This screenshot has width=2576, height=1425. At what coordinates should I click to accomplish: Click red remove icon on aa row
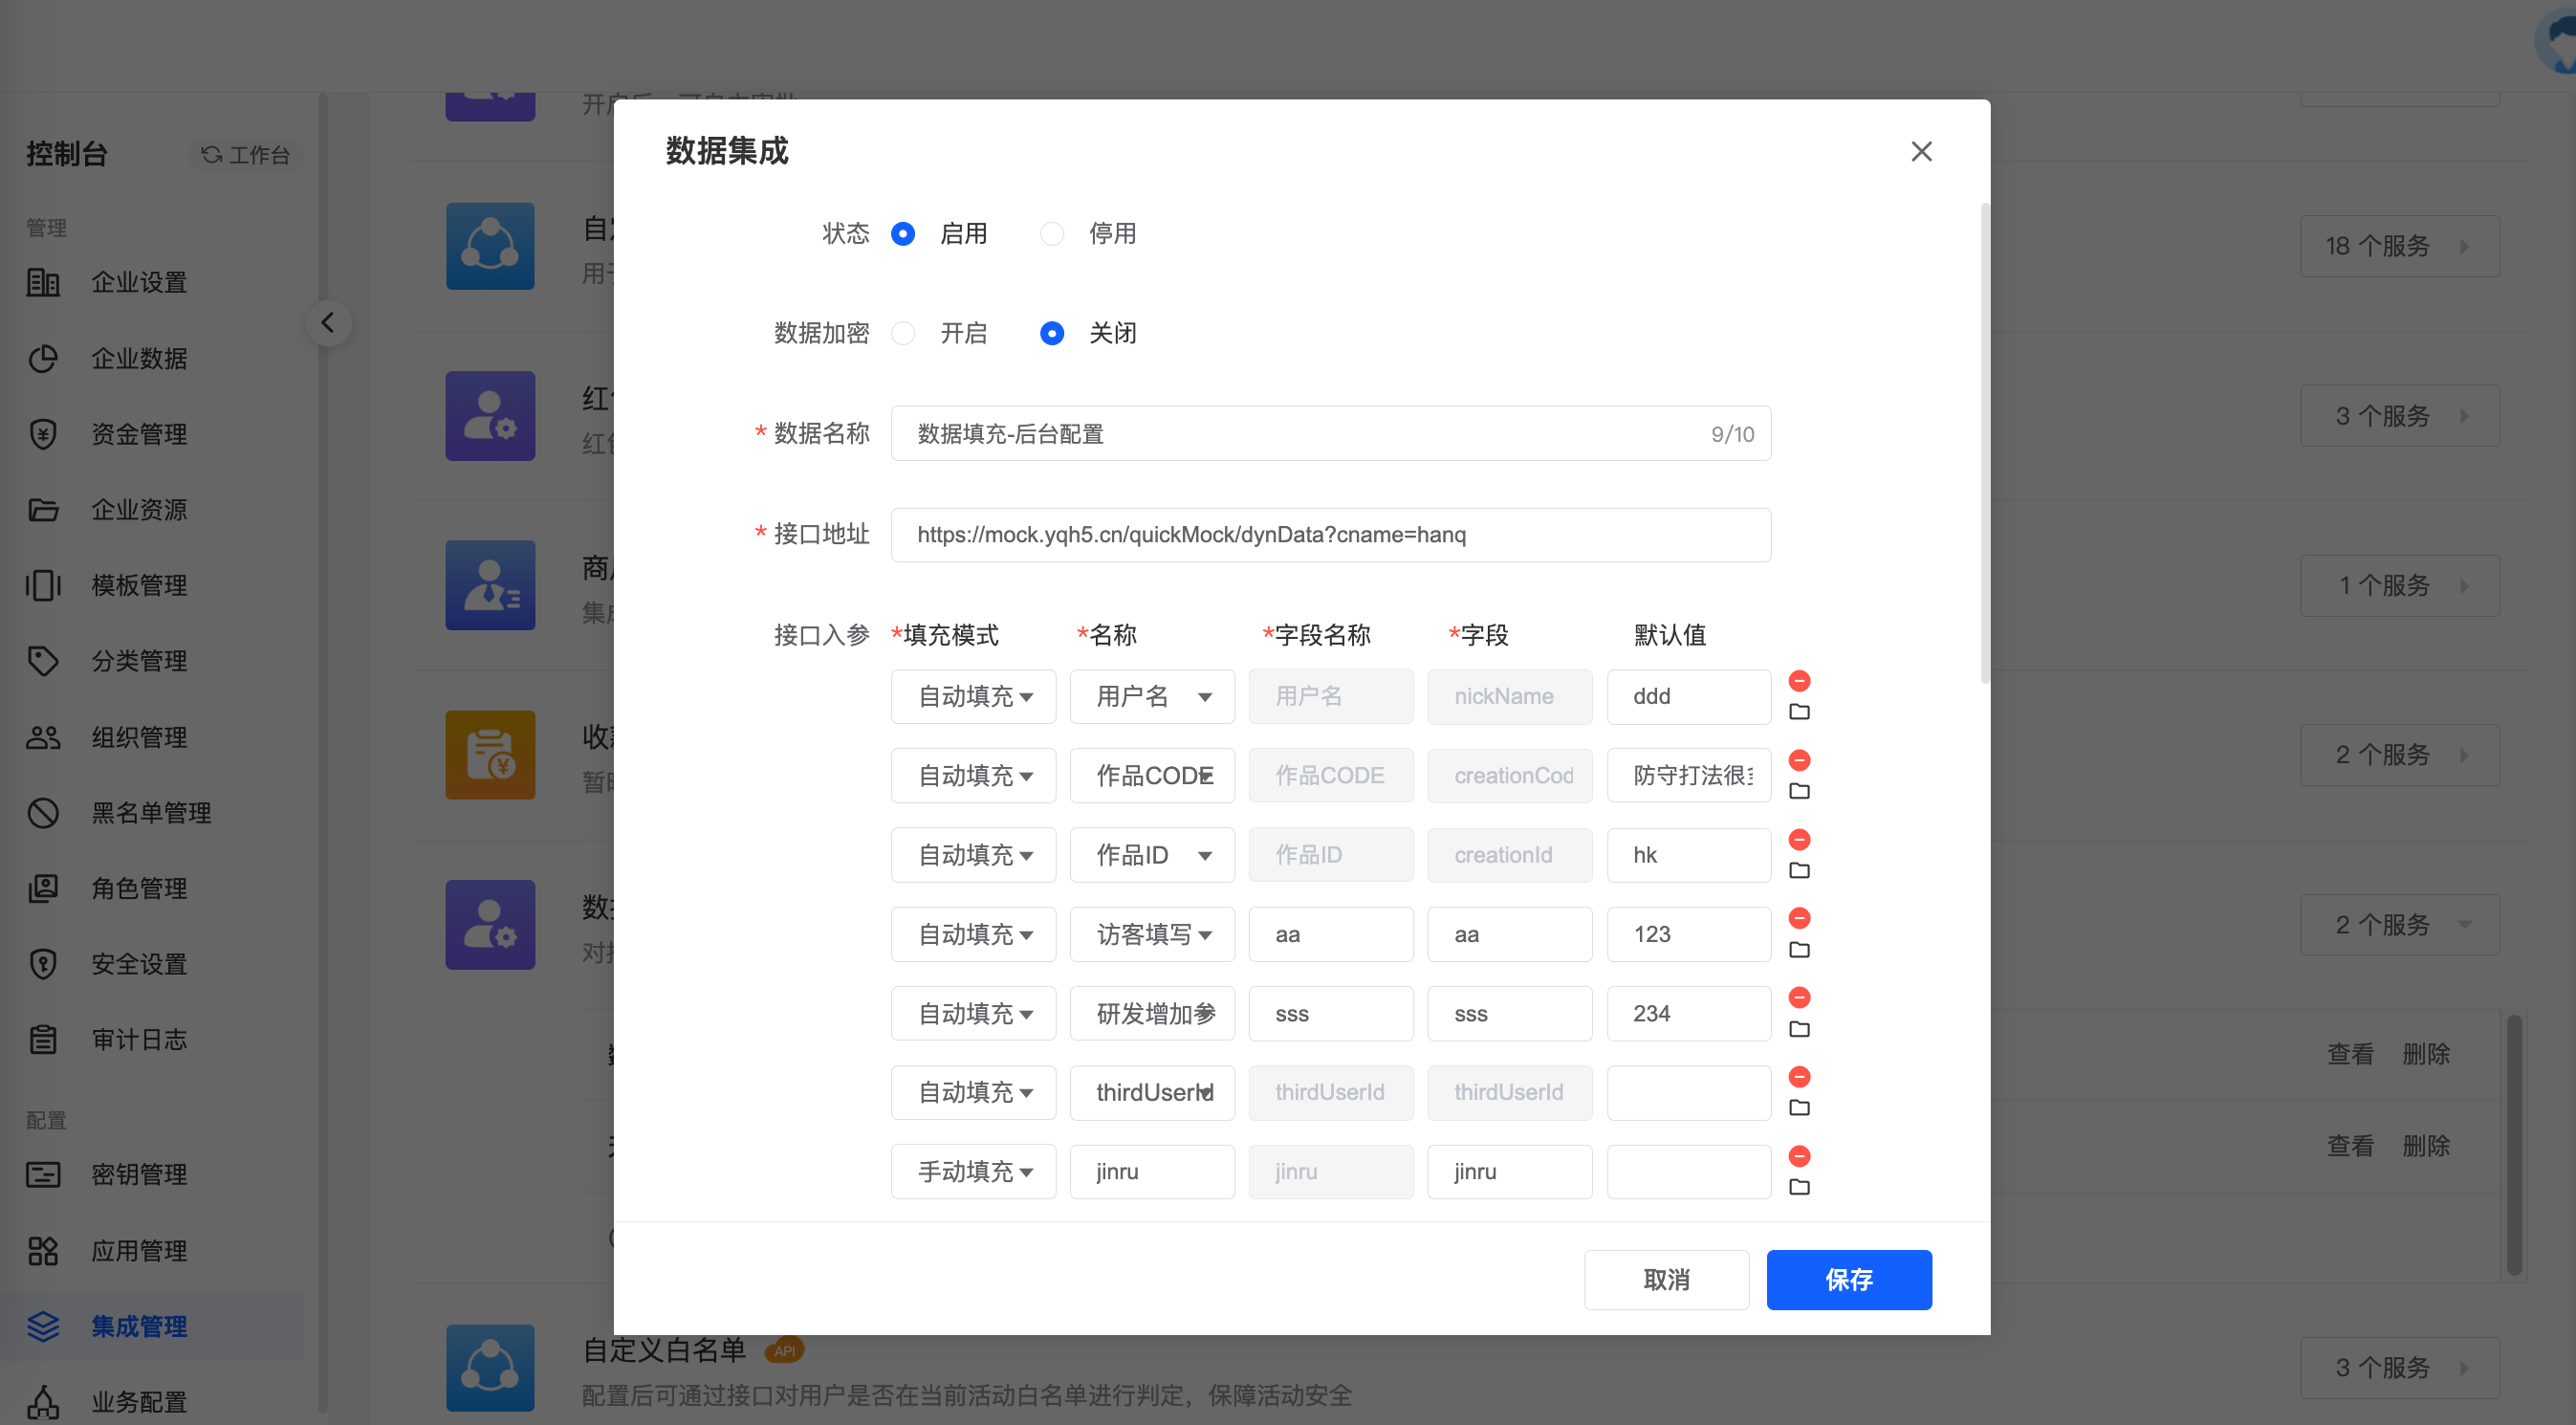1798,918
